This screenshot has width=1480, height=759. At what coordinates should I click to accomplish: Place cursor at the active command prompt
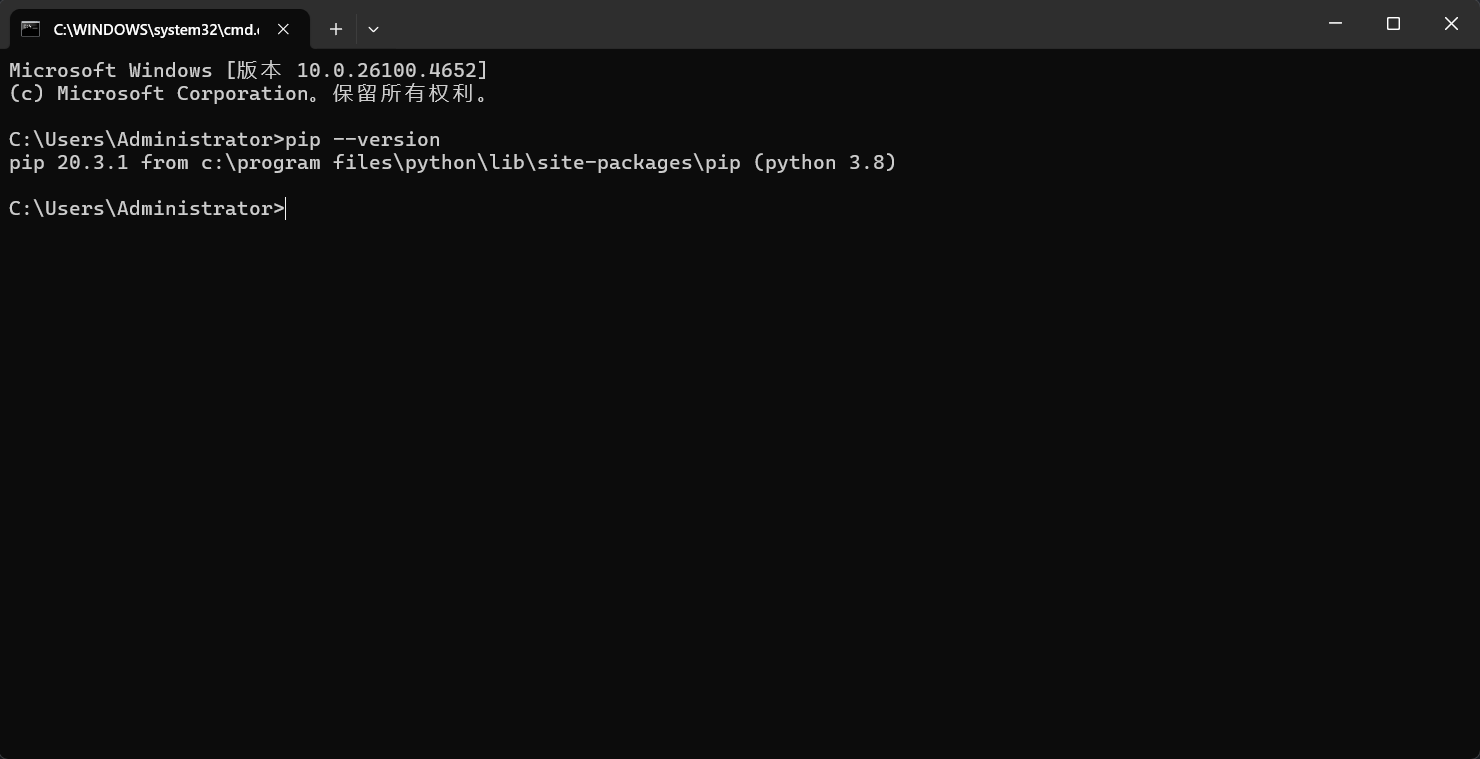coord(286,208)
